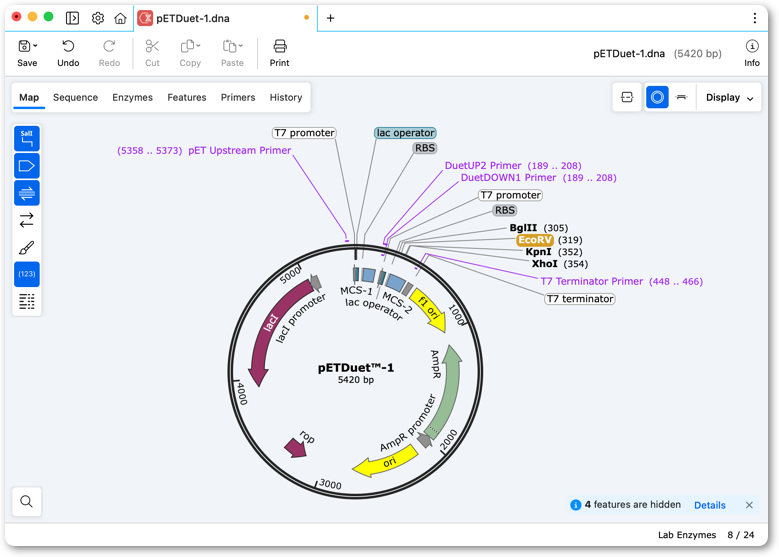Click the Print icon
Screen dimensions: 779x557
click(280, 46)
